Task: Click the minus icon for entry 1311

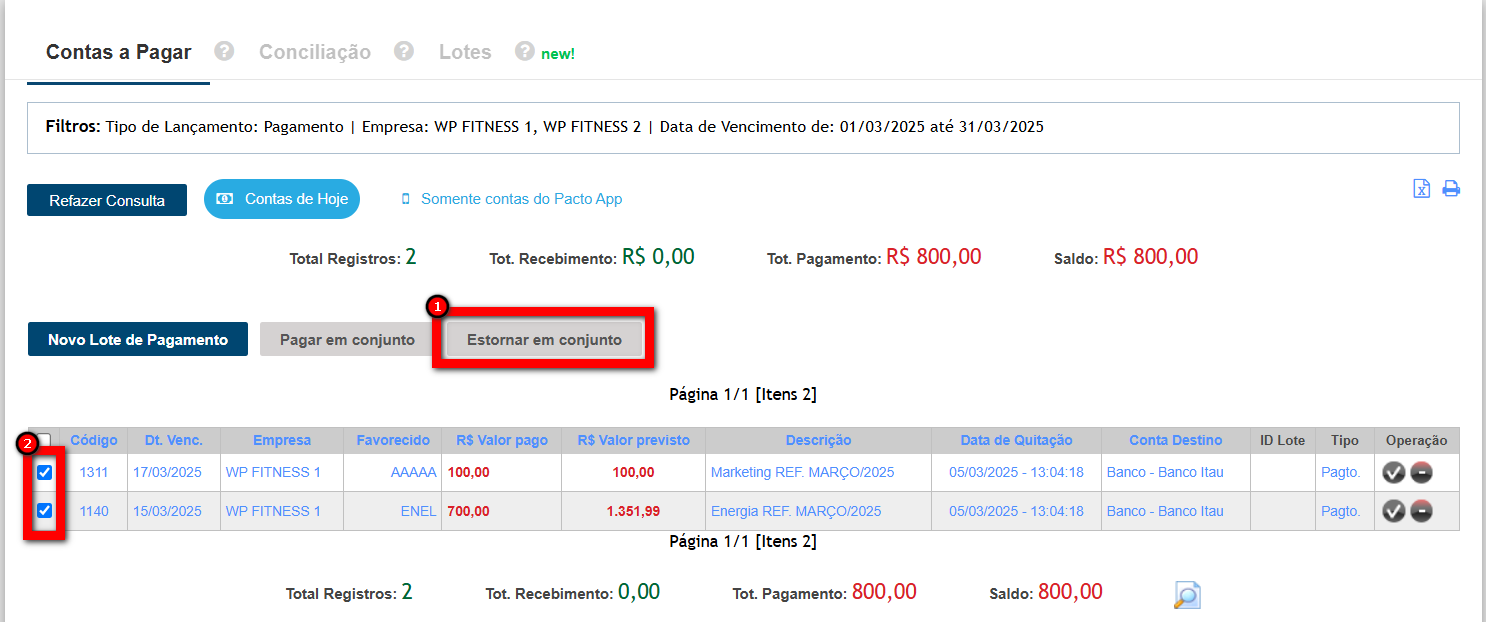Action: [1421, 473]
